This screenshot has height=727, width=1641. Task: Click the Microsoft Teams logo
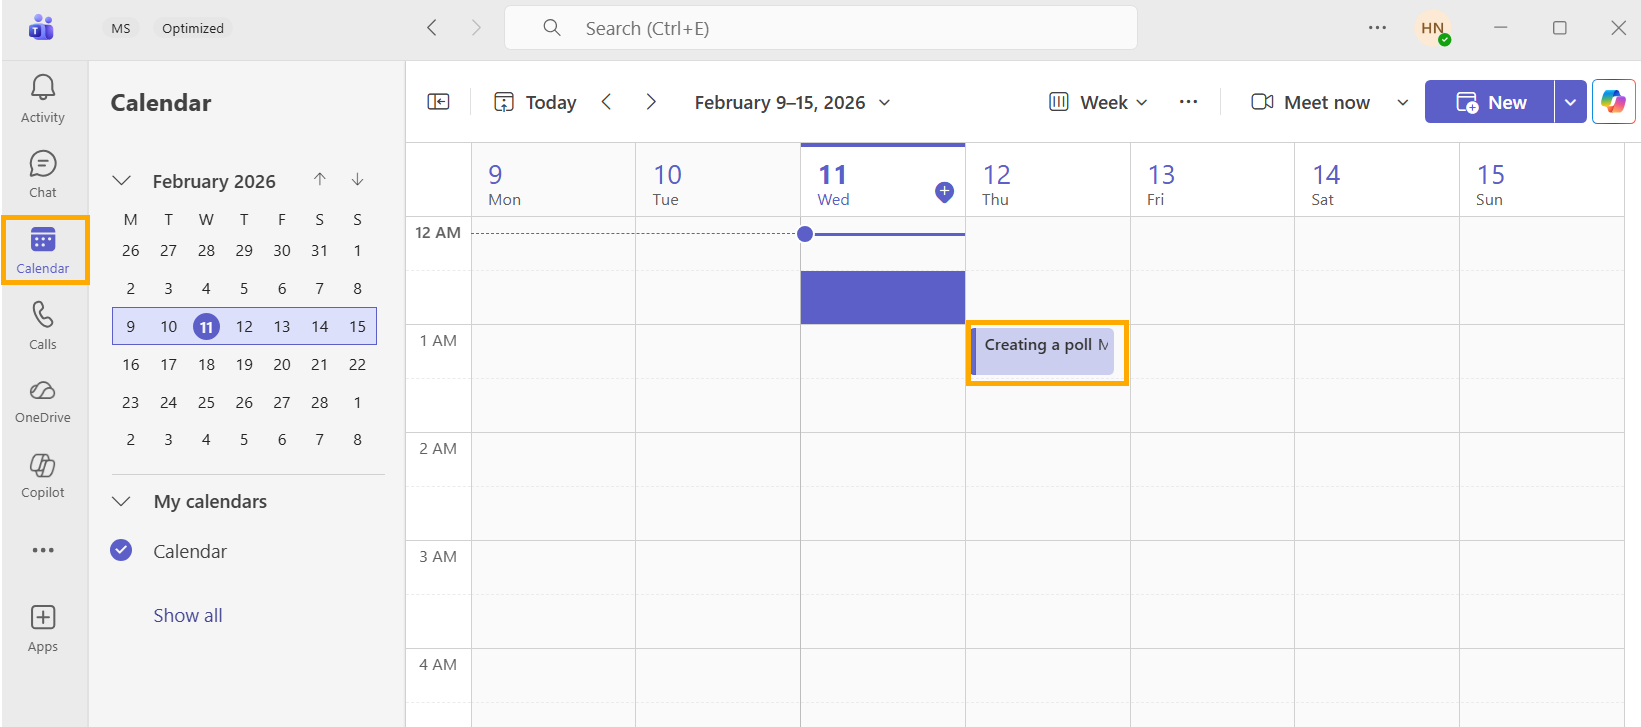click(x=41, y=28)
